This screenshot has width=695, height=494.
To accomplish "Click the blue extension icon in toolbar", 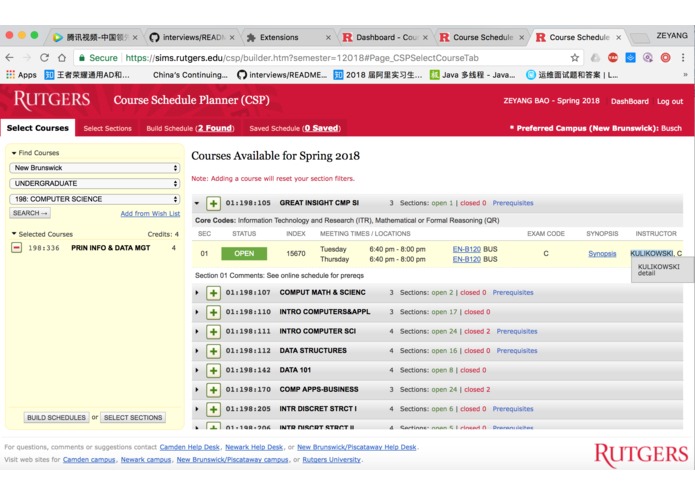I will (x=630, y=58).
